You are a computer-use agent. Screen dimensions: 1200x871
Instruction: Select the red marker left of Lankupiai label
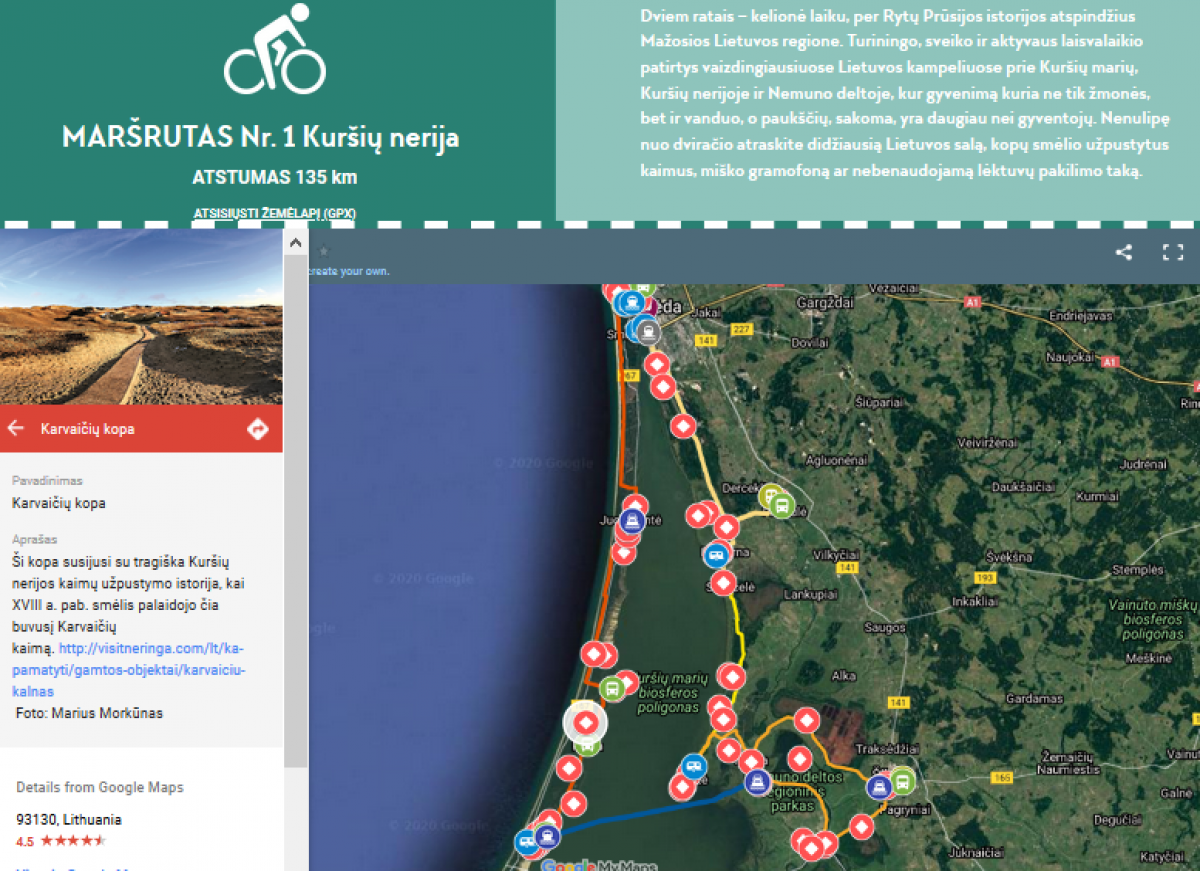pyautogui.click(x=723, y=582)
